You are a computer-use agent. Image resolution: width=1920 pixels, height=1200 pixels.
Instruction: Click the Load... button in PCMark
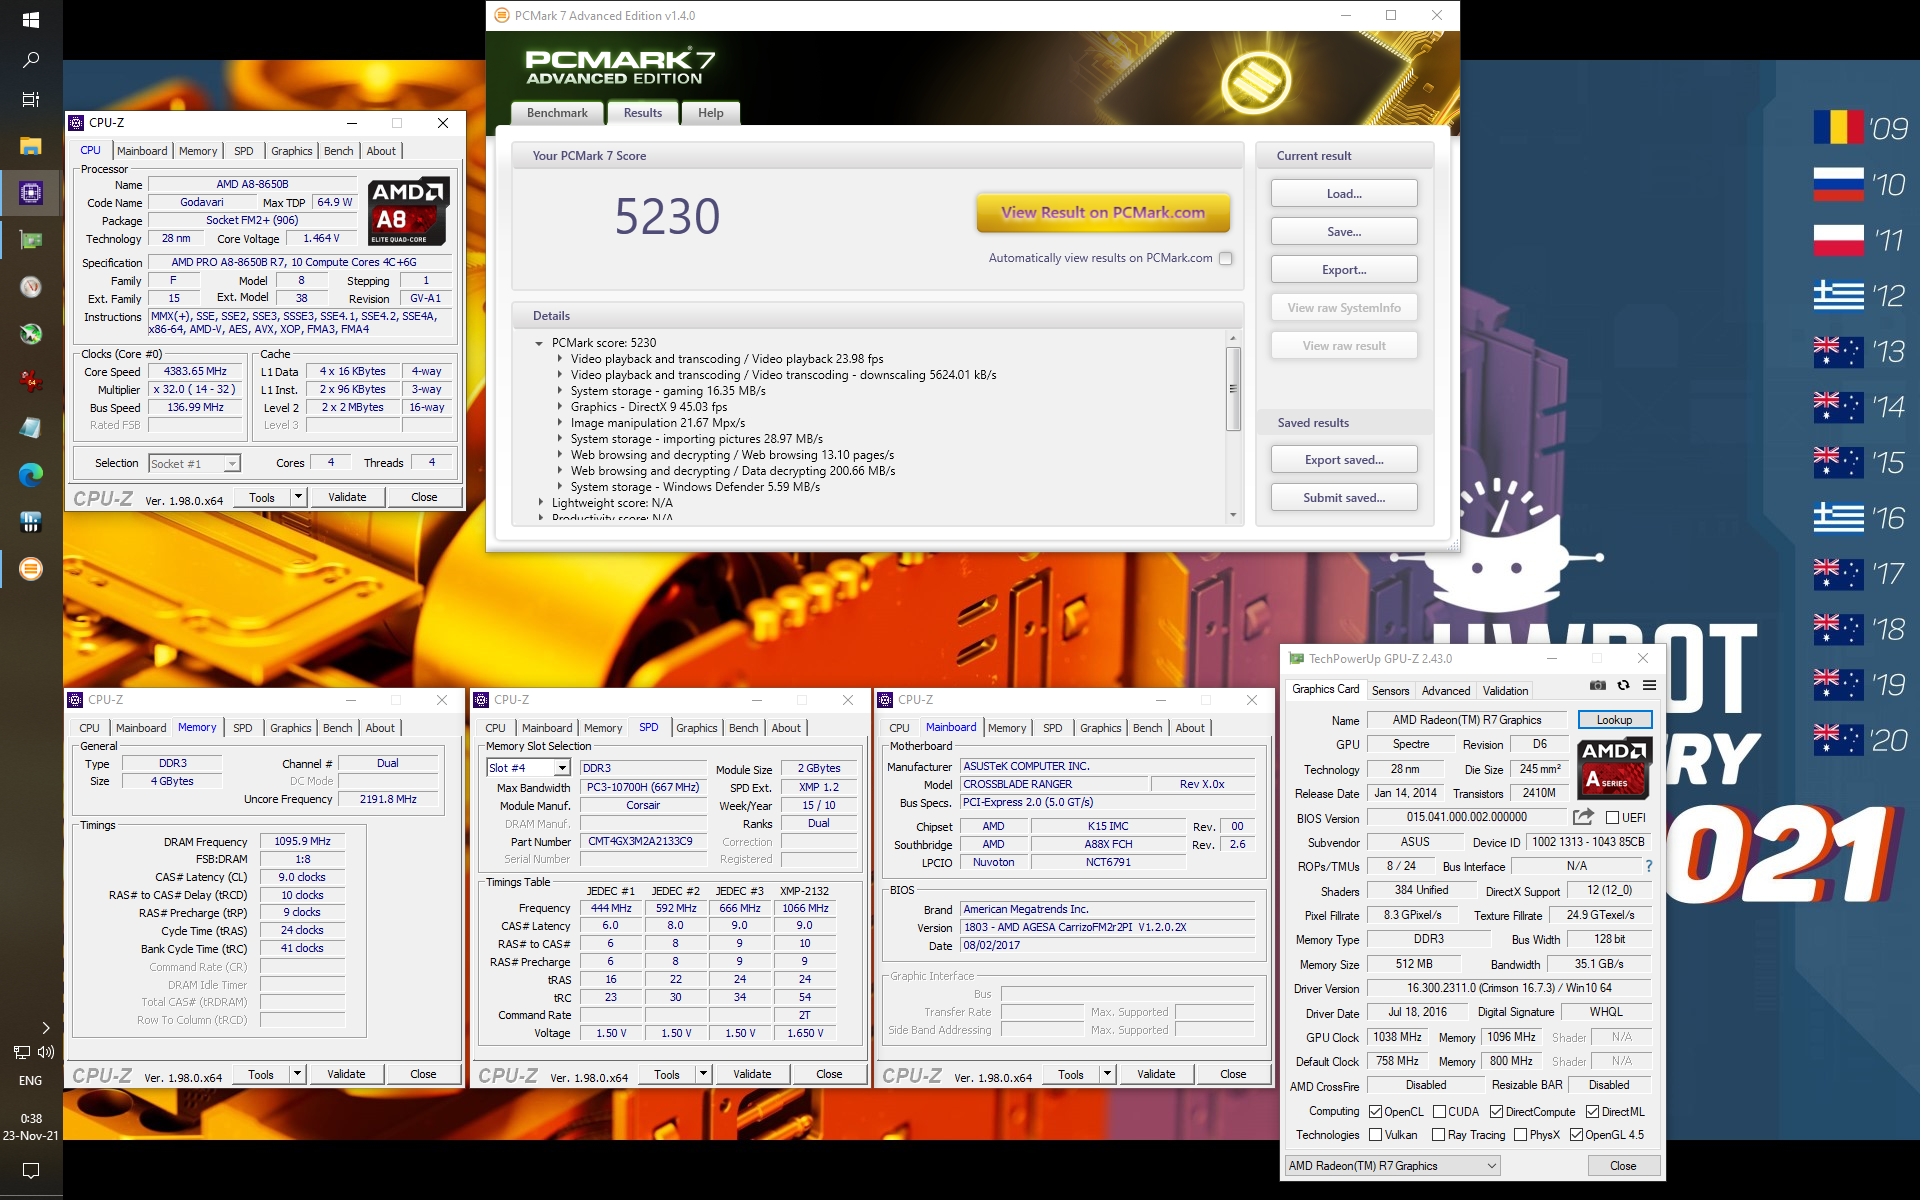(x=1344, y=194)
